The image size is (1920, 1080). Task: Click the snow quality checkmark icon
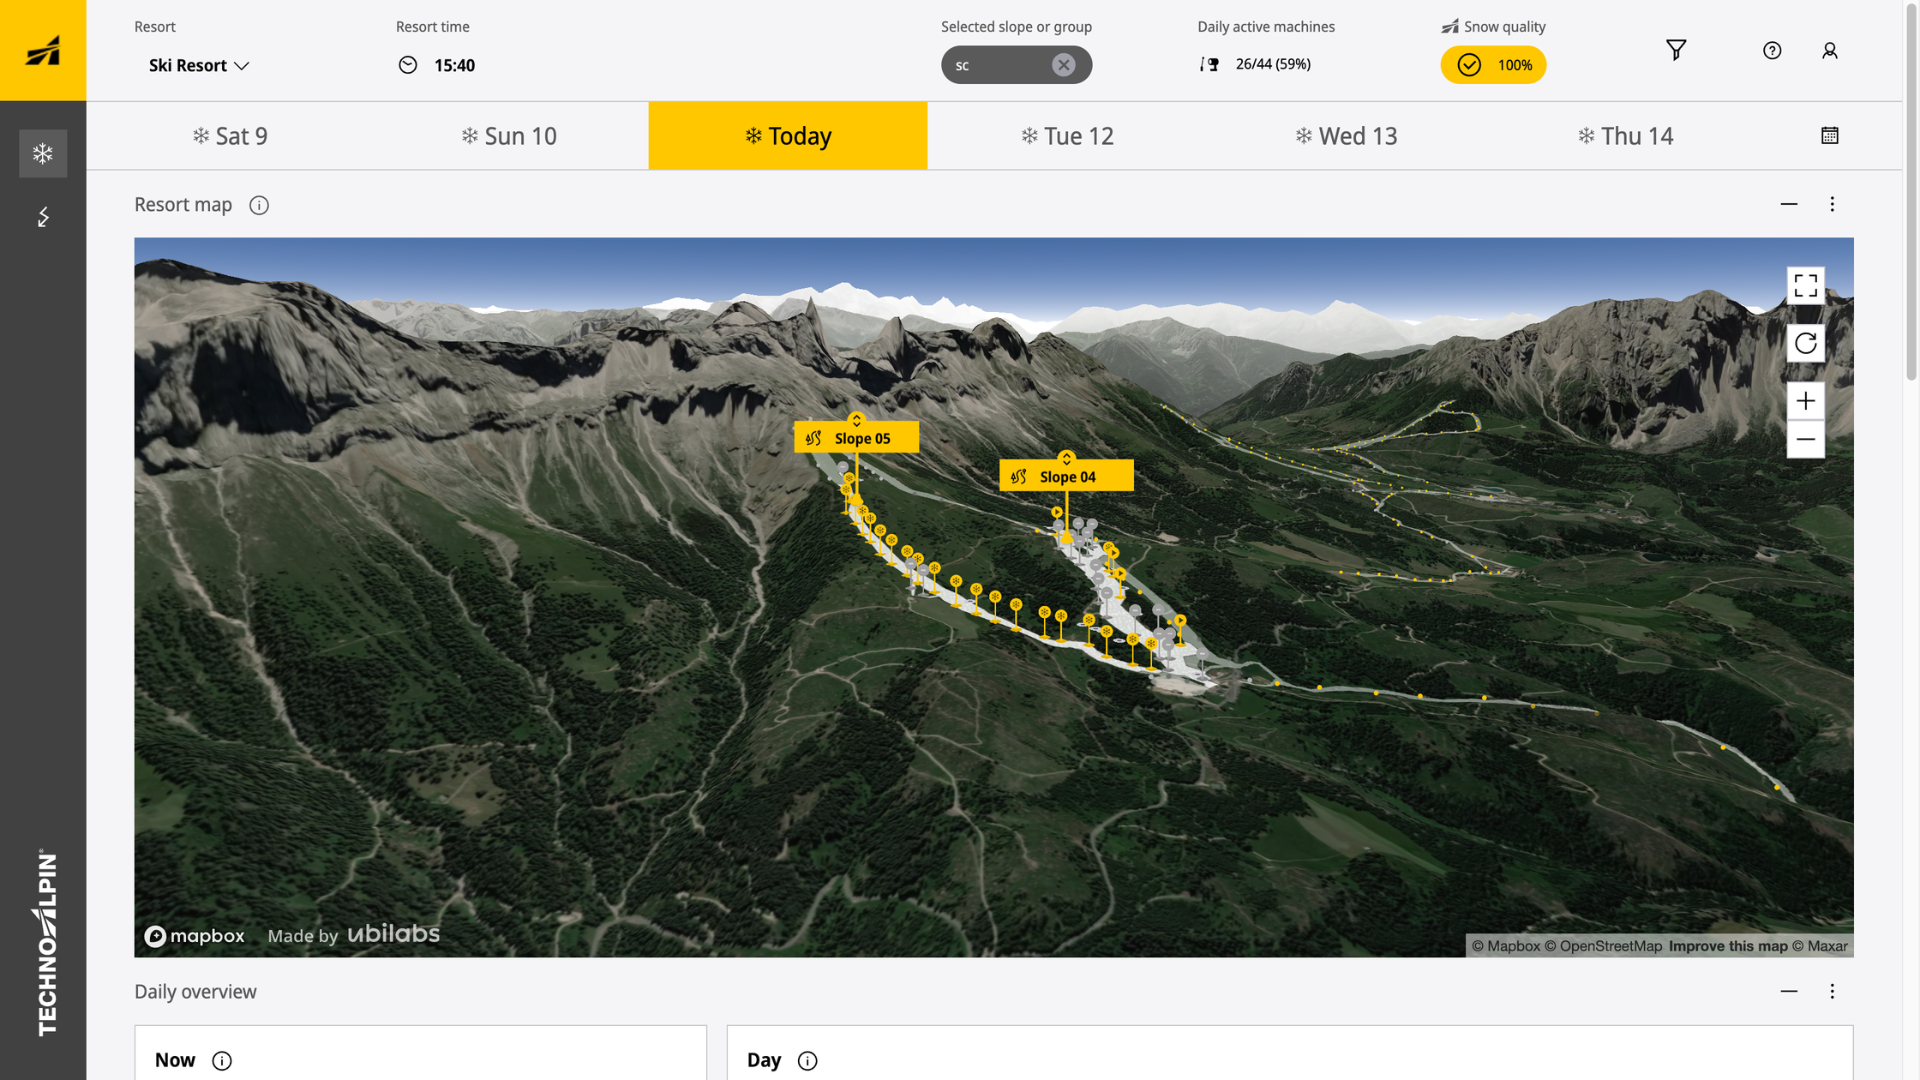(x=1468, y=63)
